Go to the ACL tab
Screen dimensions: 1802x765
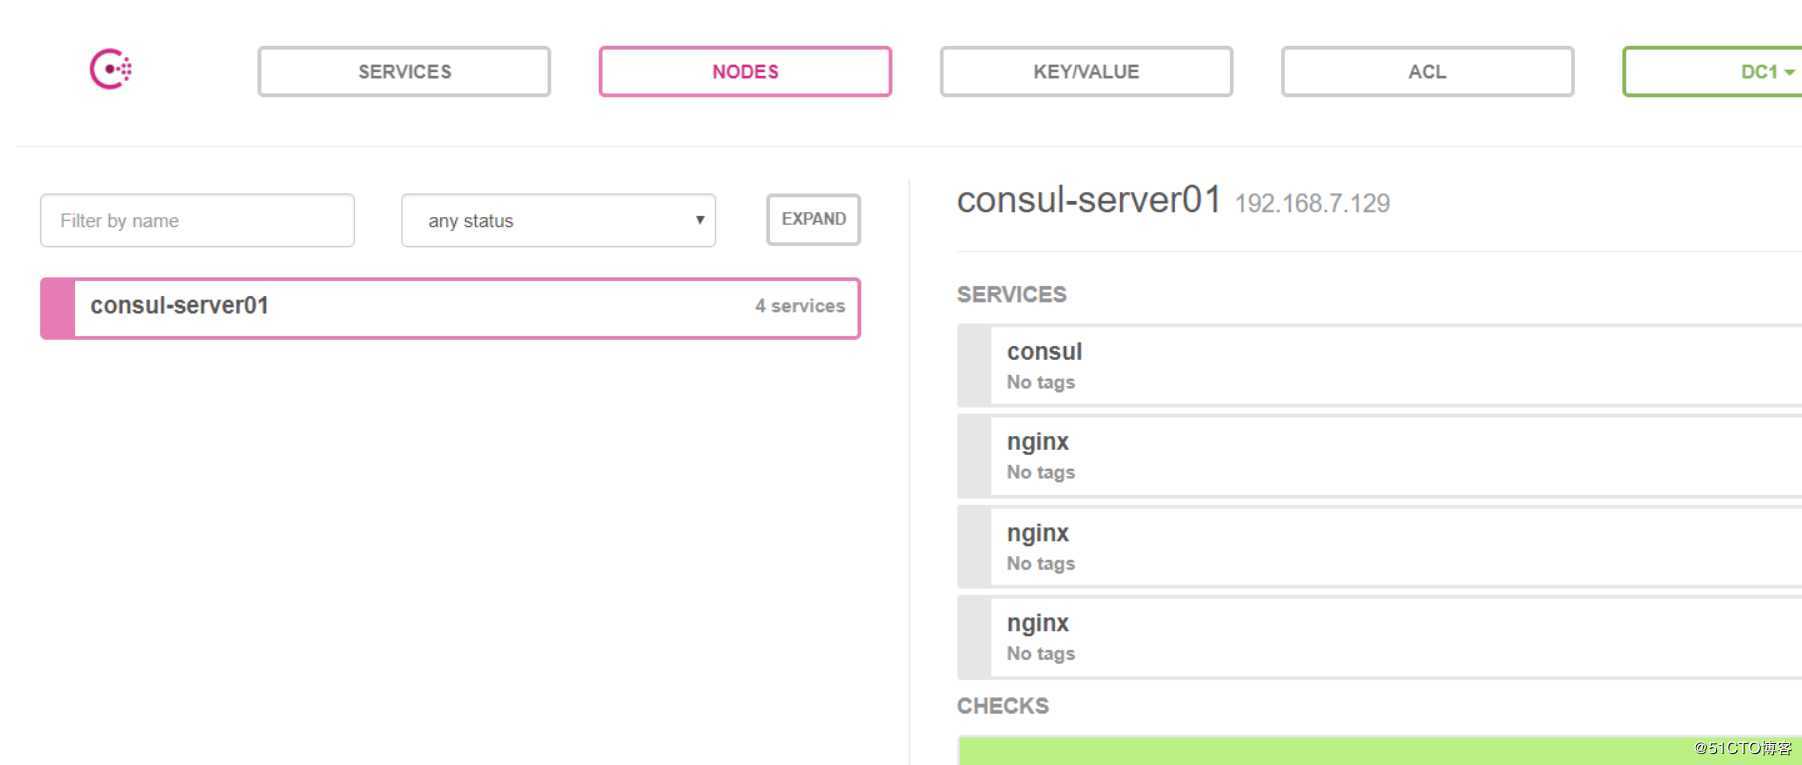pyautogui.click(x=1427, y=72)
